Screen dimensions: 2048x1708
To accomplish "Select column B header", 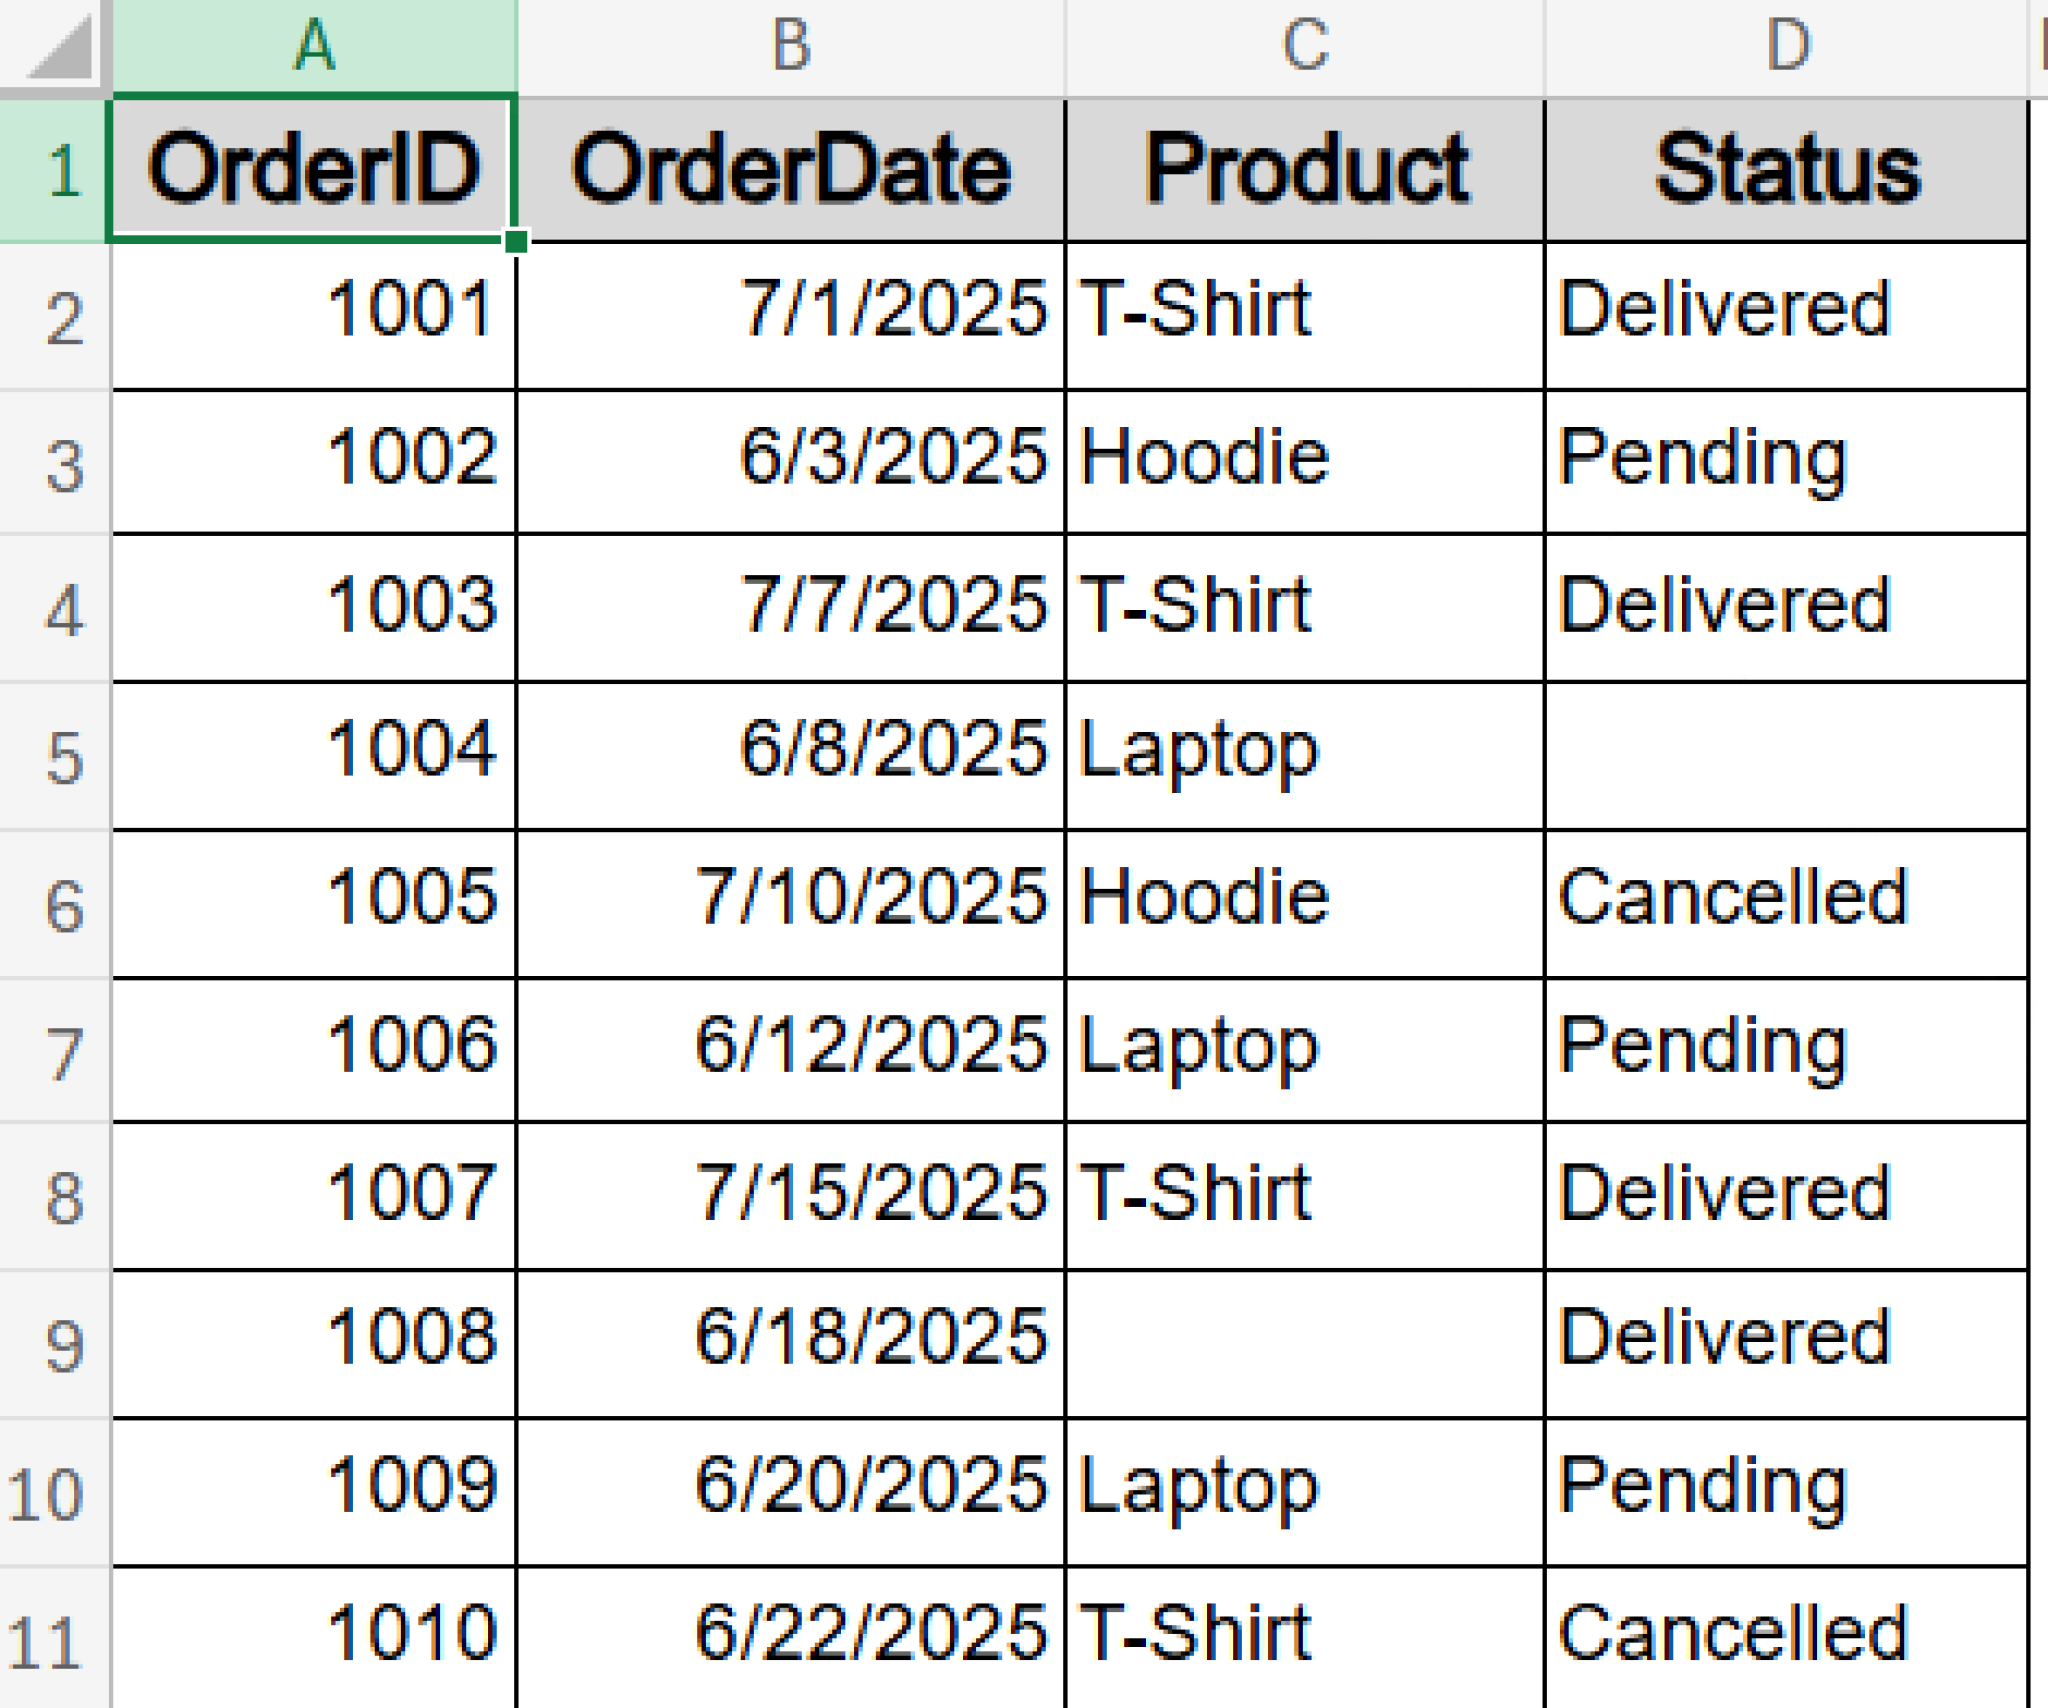I will (790, 46).
